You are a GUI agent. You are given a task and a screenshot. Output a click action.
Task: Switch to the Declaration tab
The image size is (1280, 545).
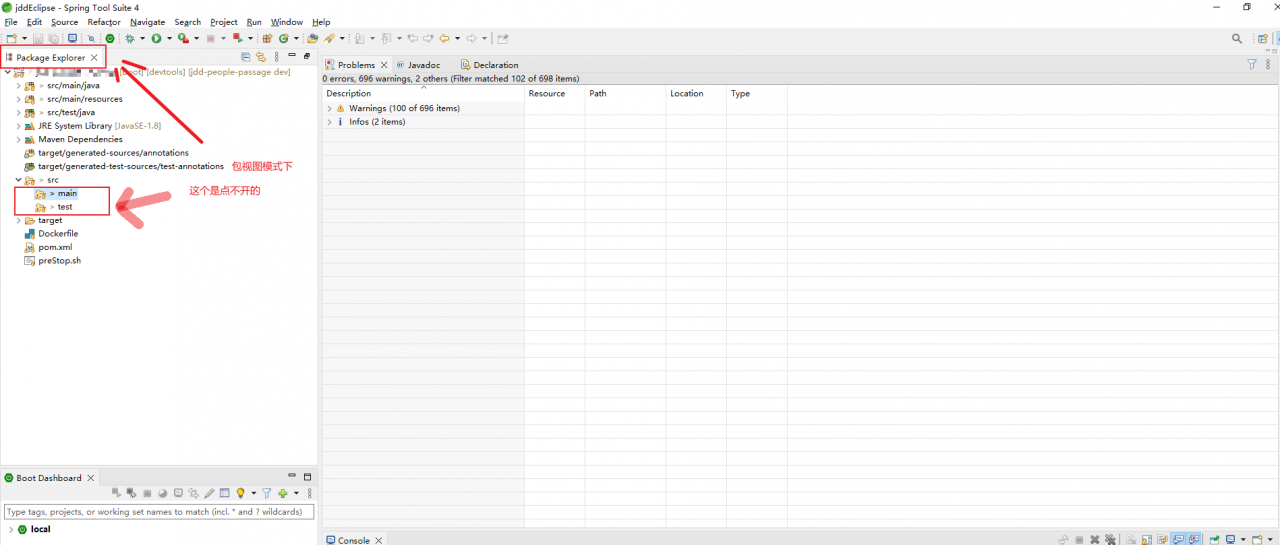[x=495, y=65]
